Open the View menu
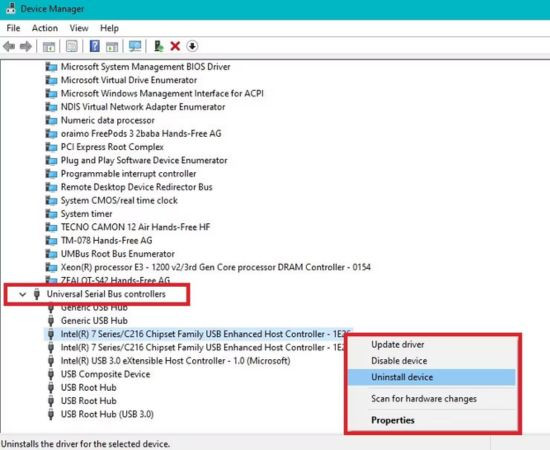 click(79, 28)
